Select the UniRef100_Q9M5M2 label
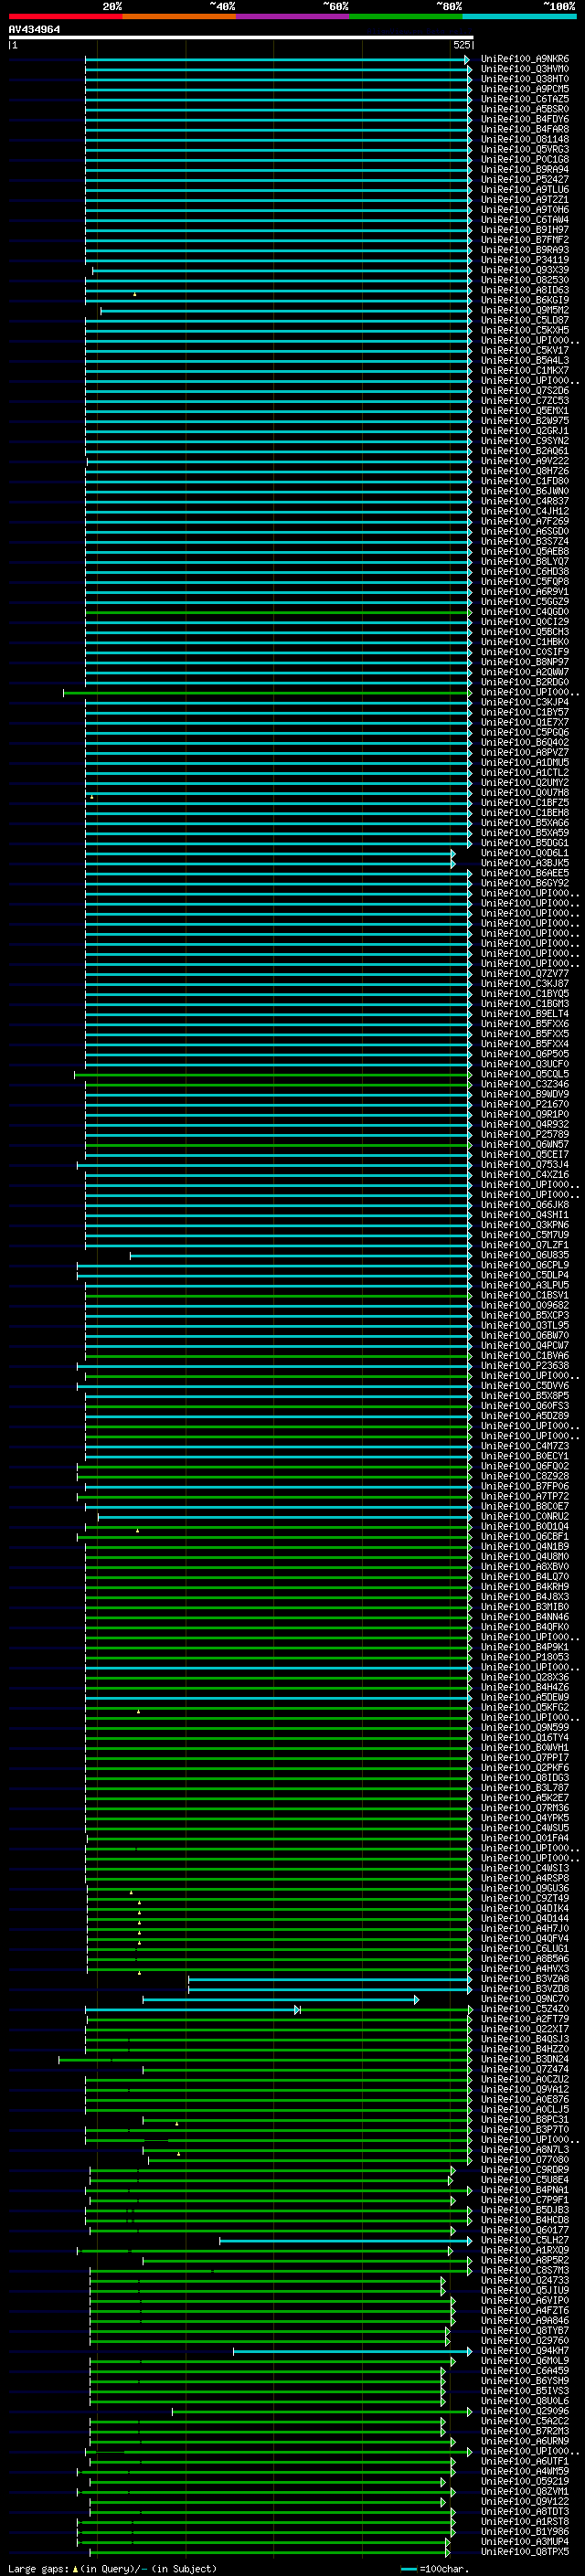The height and width of the screenshot is (2576, 585). pos(524,310)
